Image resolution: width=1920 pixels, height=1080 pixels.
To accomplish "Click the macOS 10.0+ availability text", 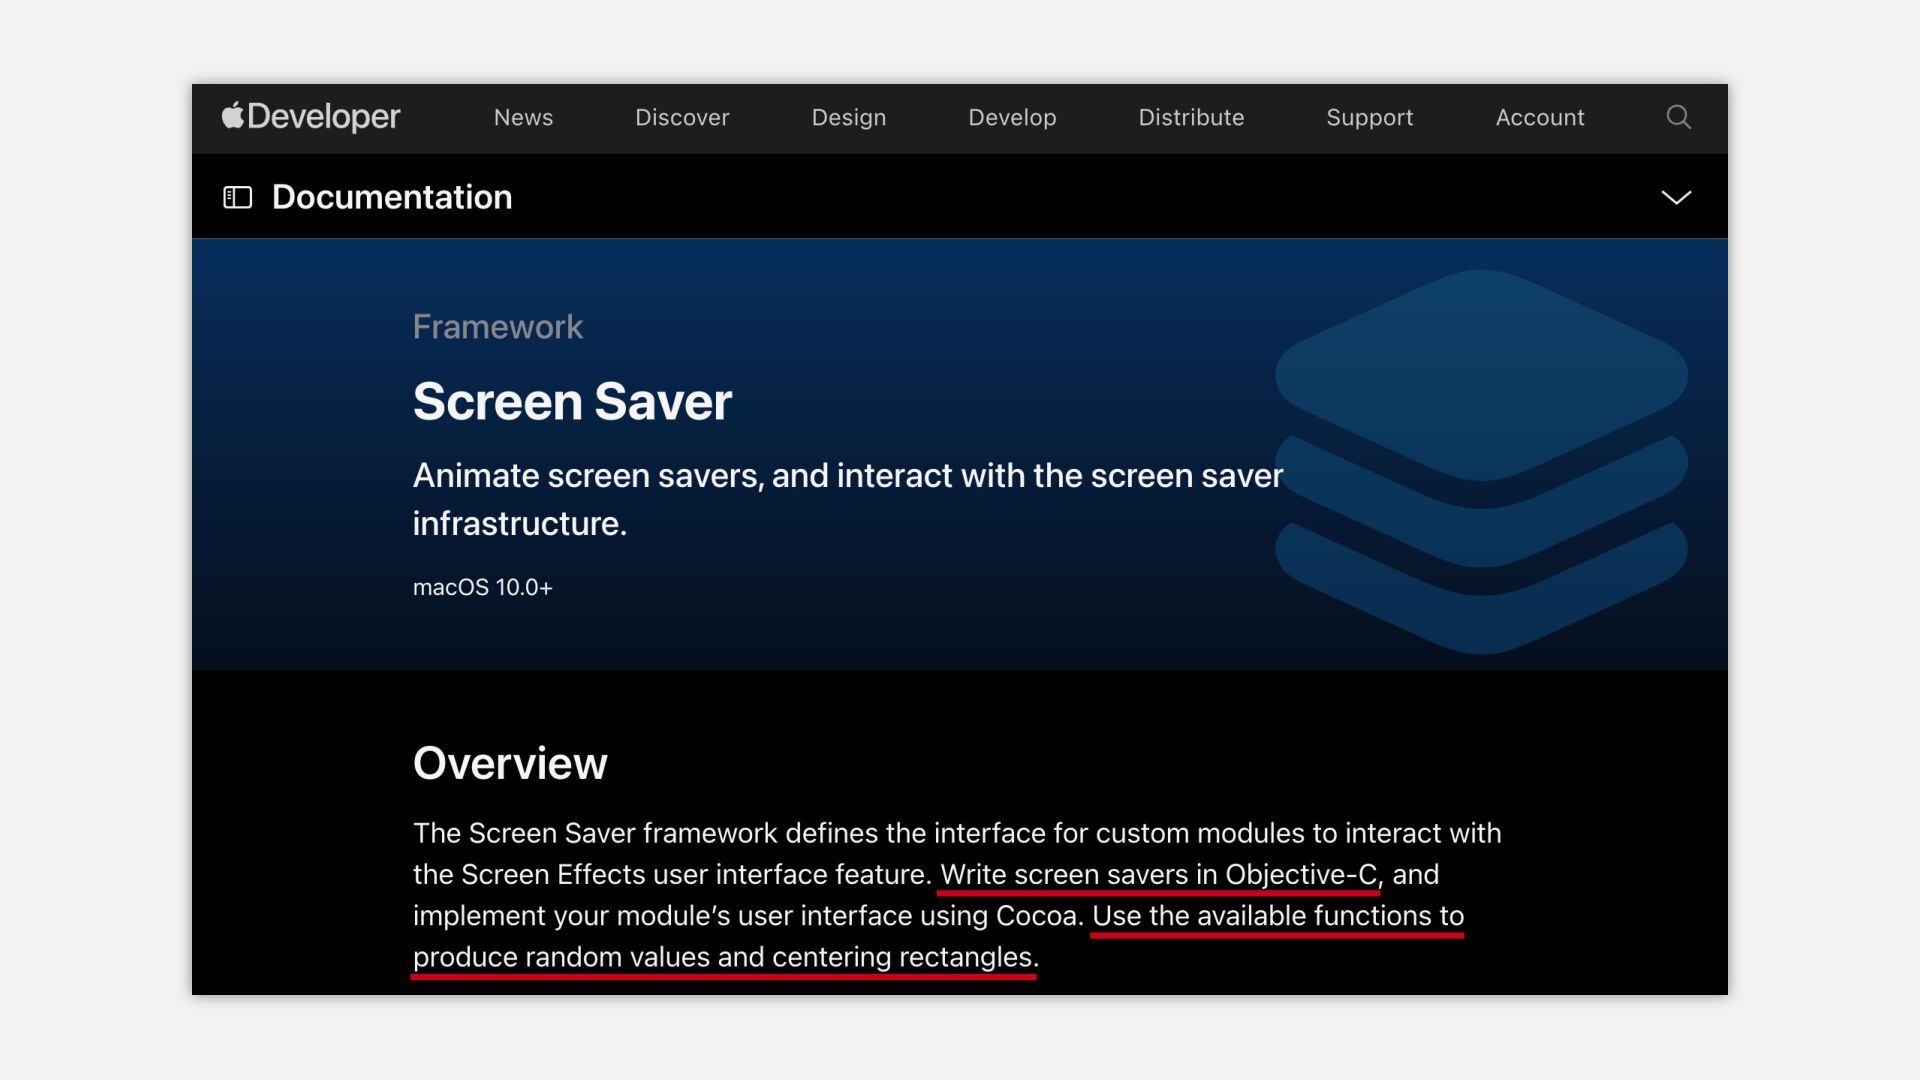I will (482, 587).
